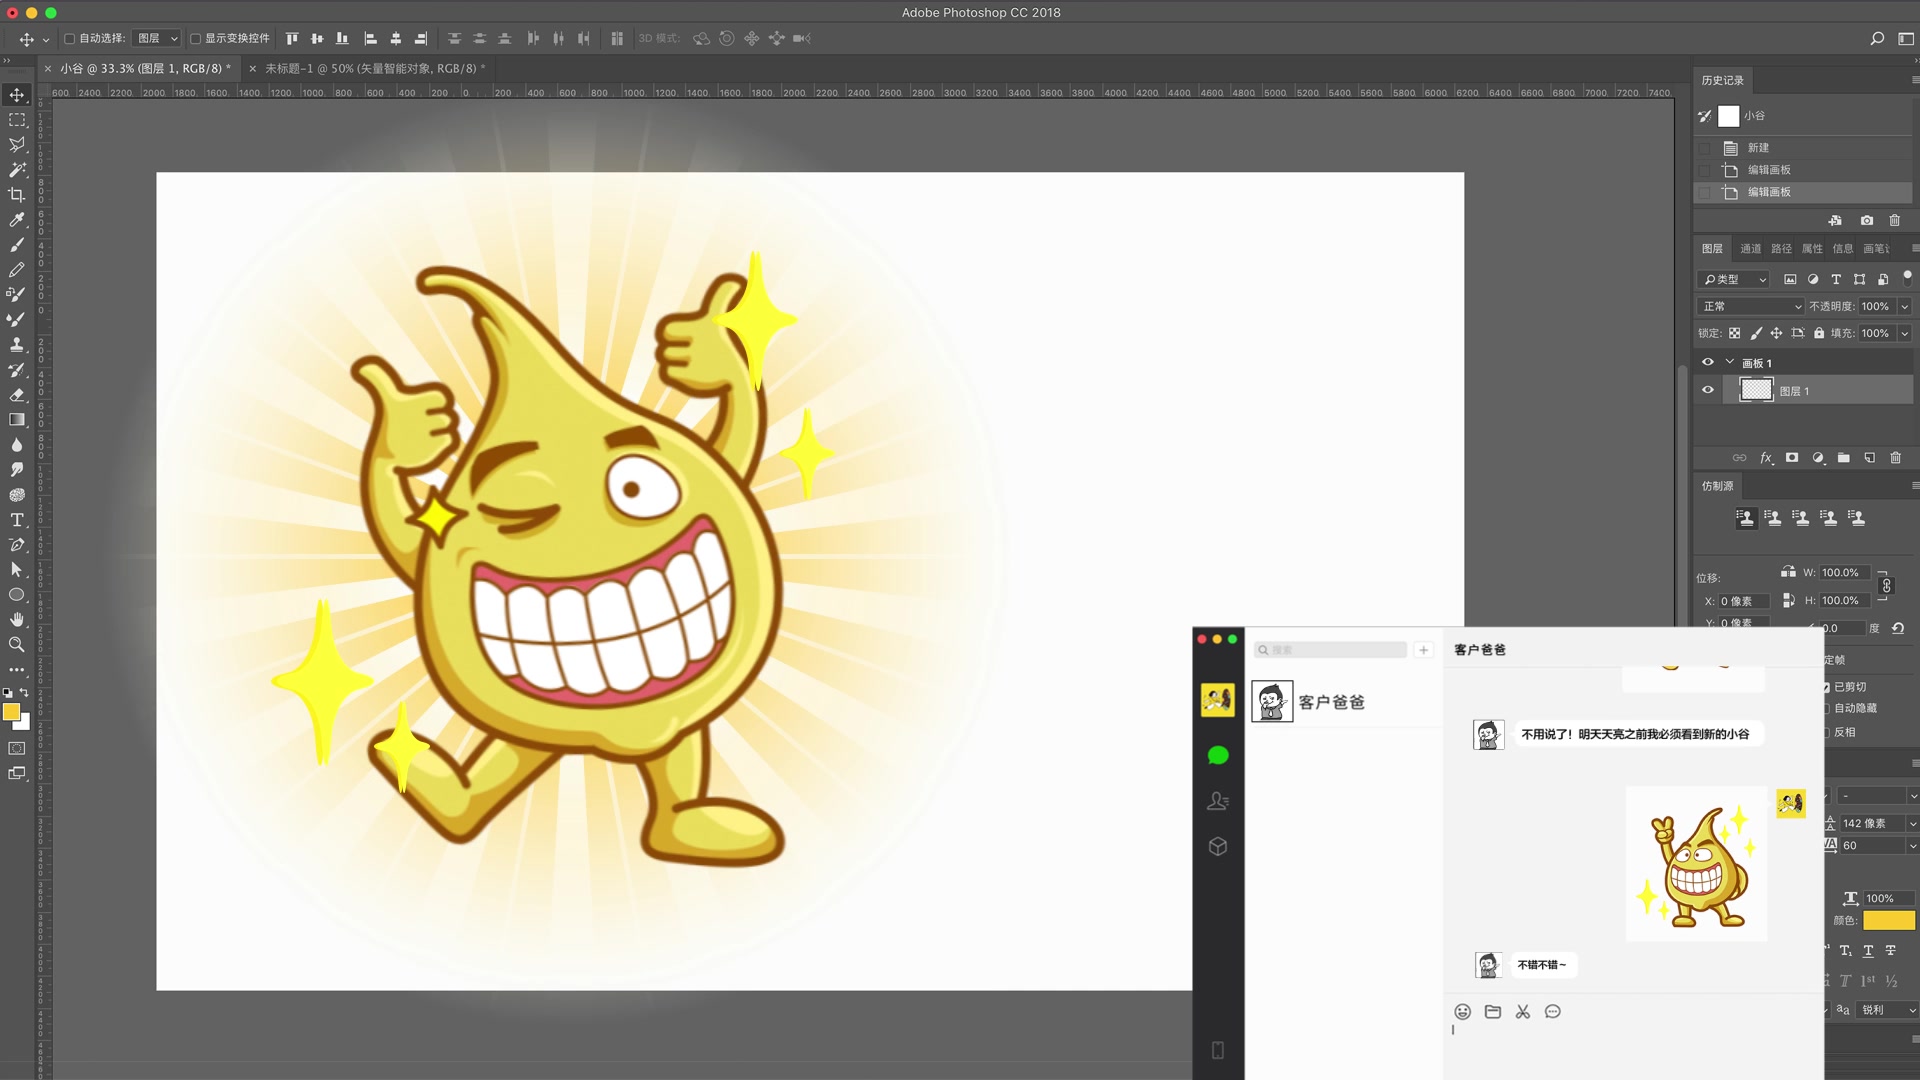This screenshot has height=1080, width=1920.
Task: Delete current history state trash icon
Action: [x=1894, y=220]
